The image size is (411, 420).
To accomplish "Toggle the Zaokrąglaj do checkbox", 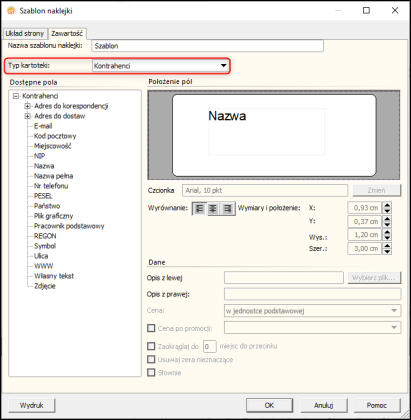I will [151, 346].
